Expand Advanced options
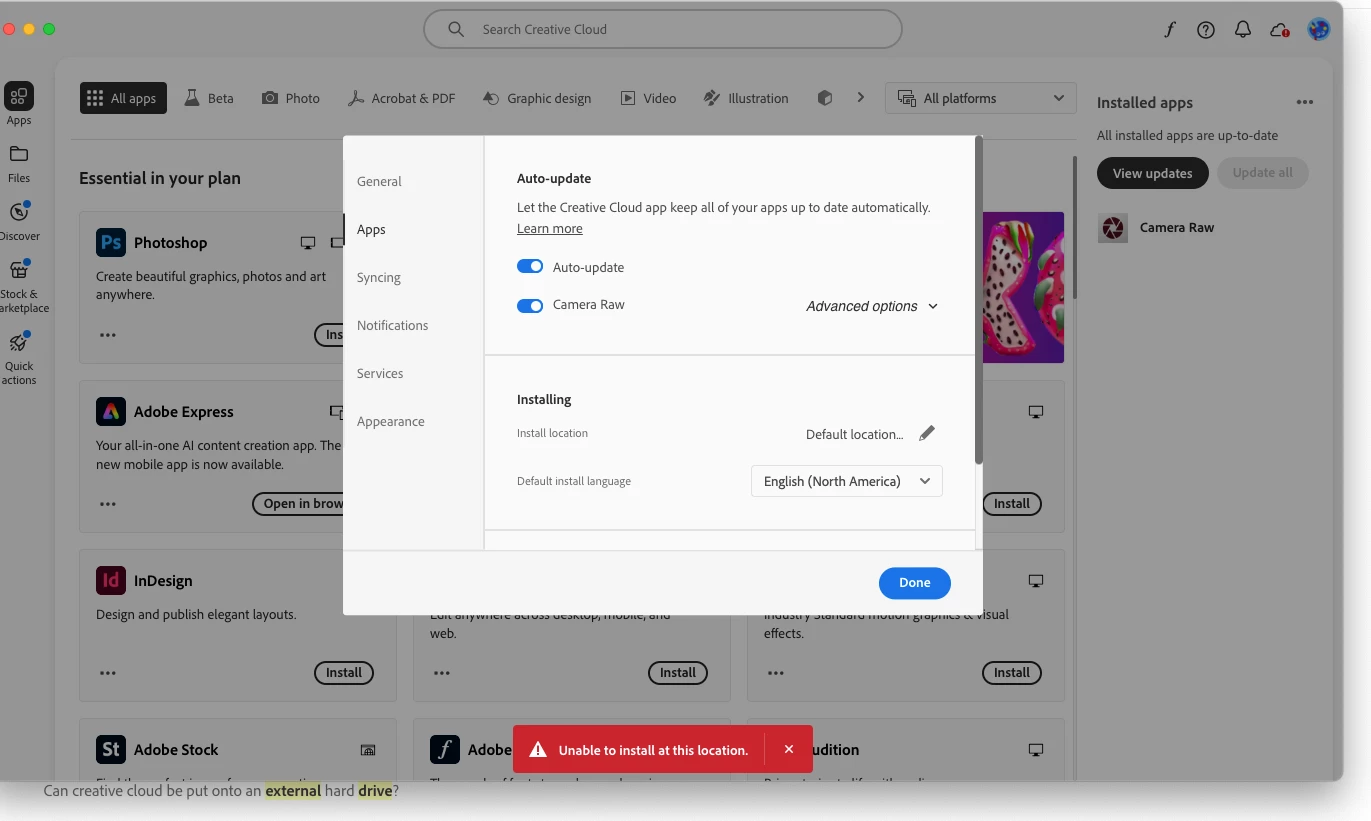 click(x=872, y=306)
